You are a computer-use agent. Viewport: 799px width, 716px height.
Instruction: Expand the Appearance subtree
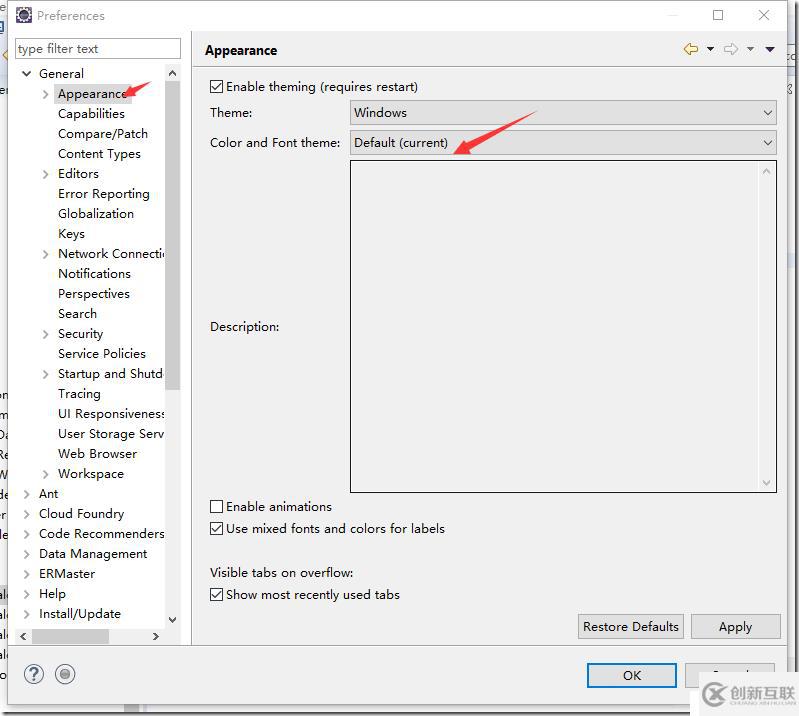pyautogui.click(x=45, y=94)
